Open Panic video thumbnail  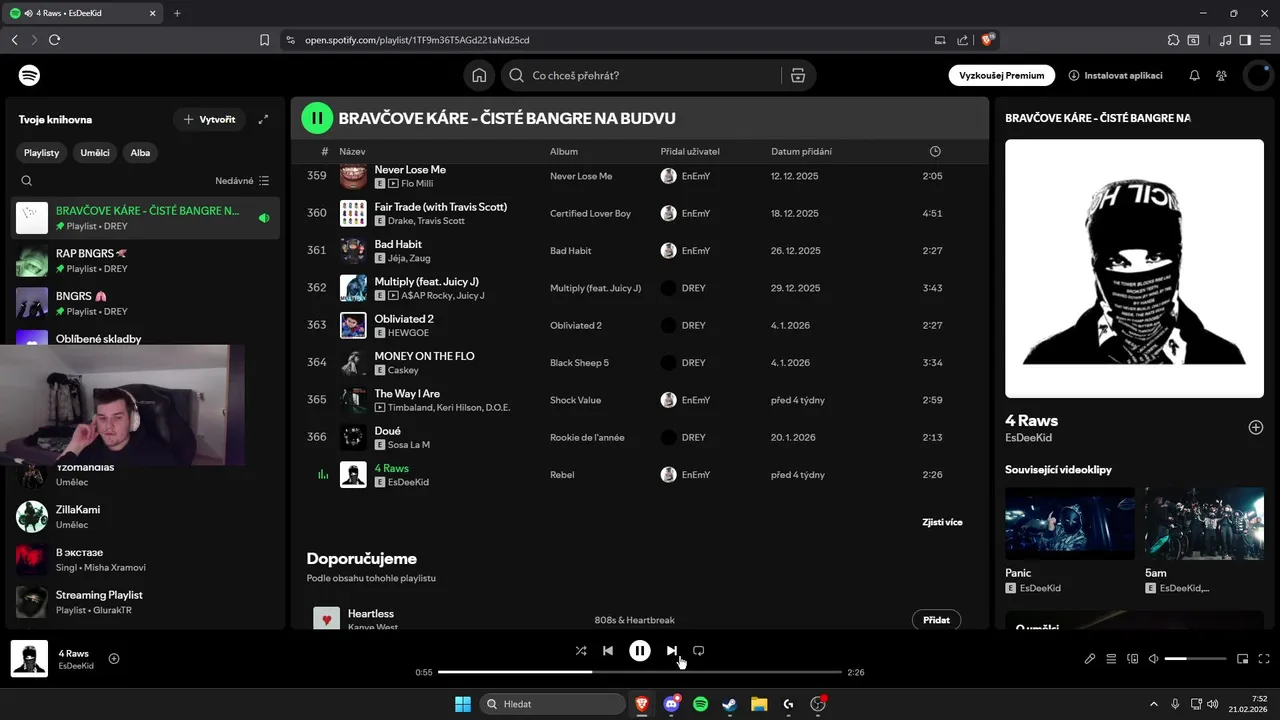[1070, 523]
